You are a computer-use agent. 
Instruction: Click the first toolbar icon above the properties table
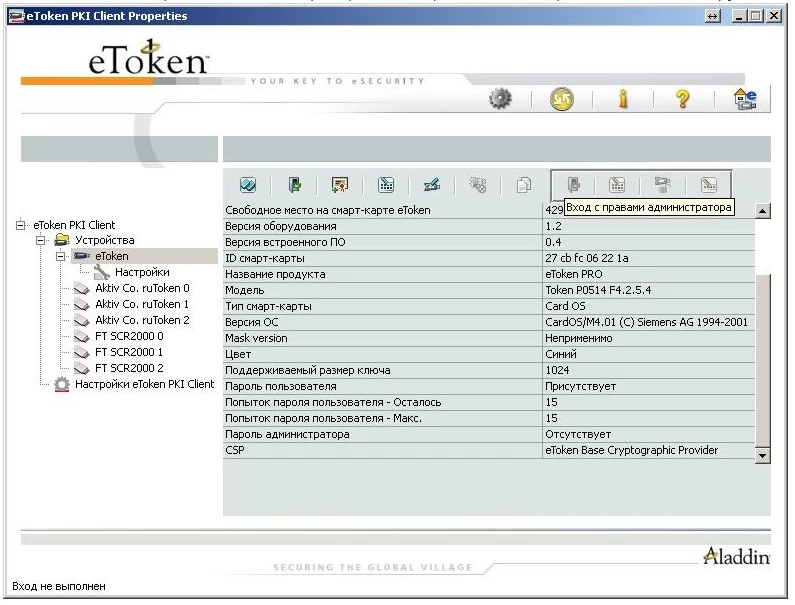[248, 185]
